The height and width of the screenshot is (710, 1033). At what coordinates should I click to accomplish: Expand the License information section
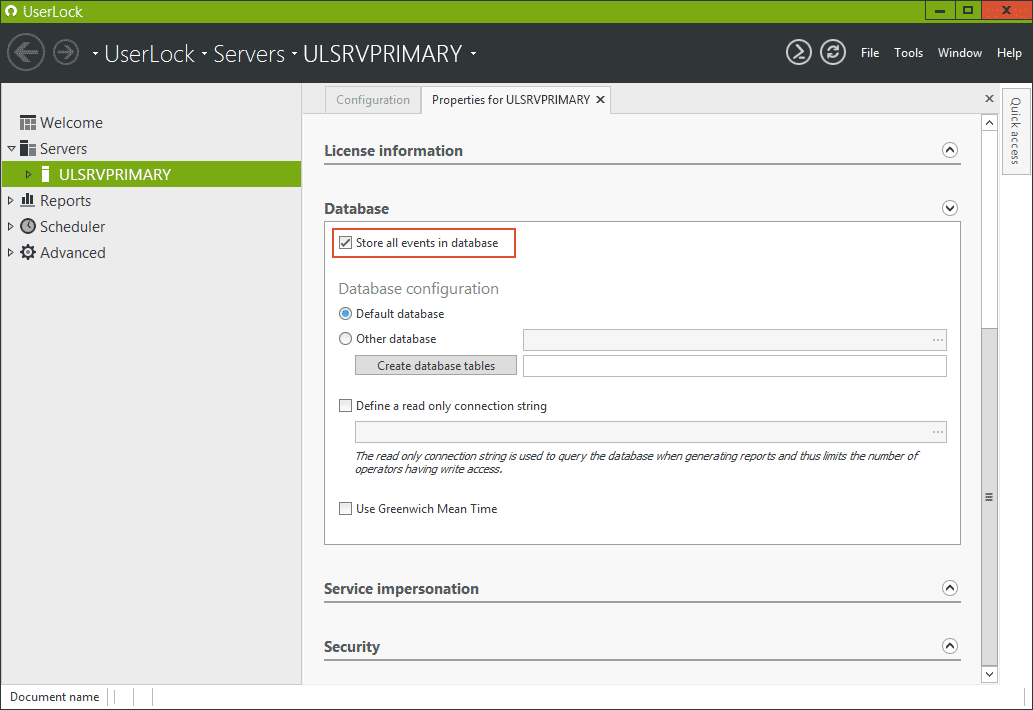coord(950,151)
